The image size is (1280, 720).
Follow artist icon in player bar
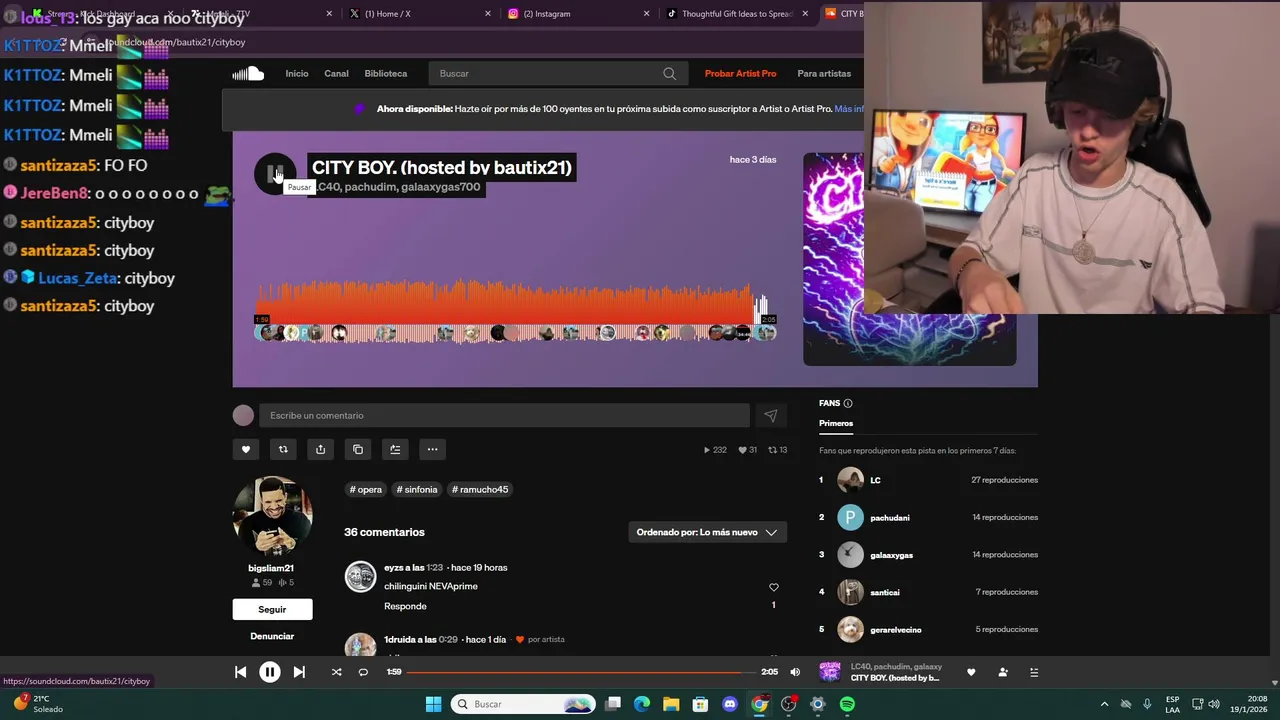pyautogui.click(x=1003, y=672)
